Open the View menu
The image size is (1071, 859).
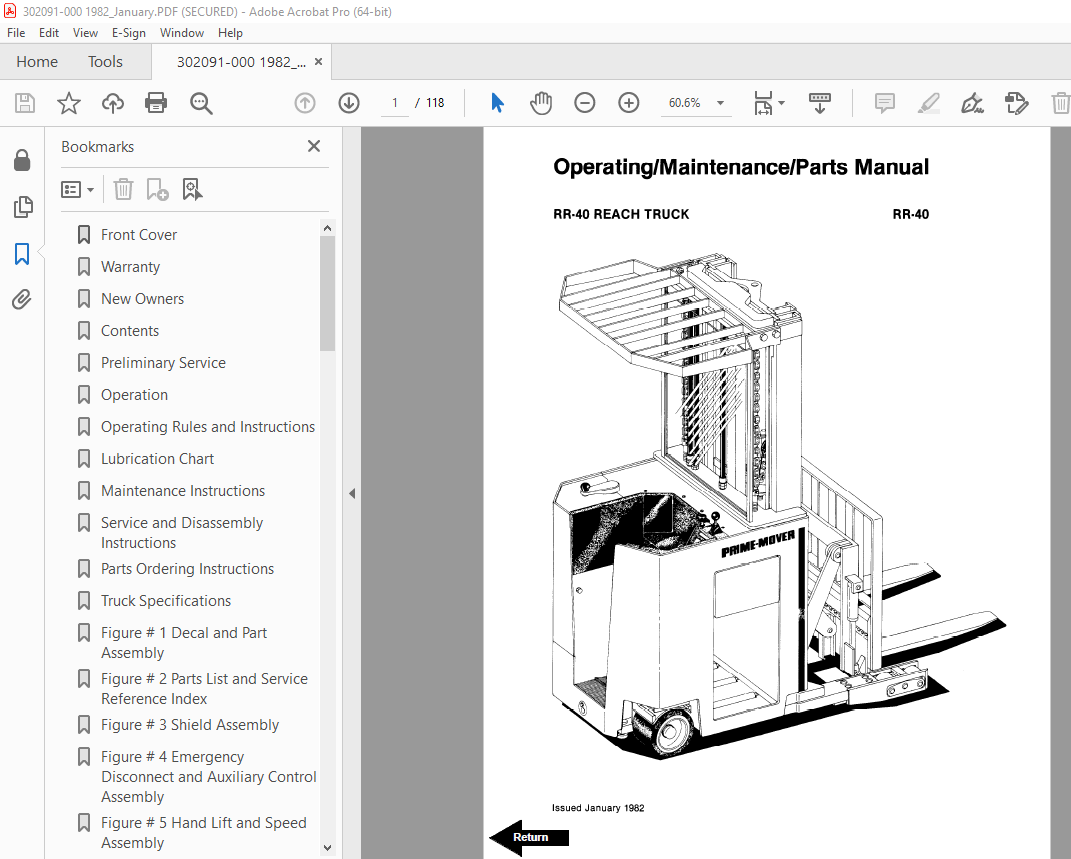coord(85,33)
